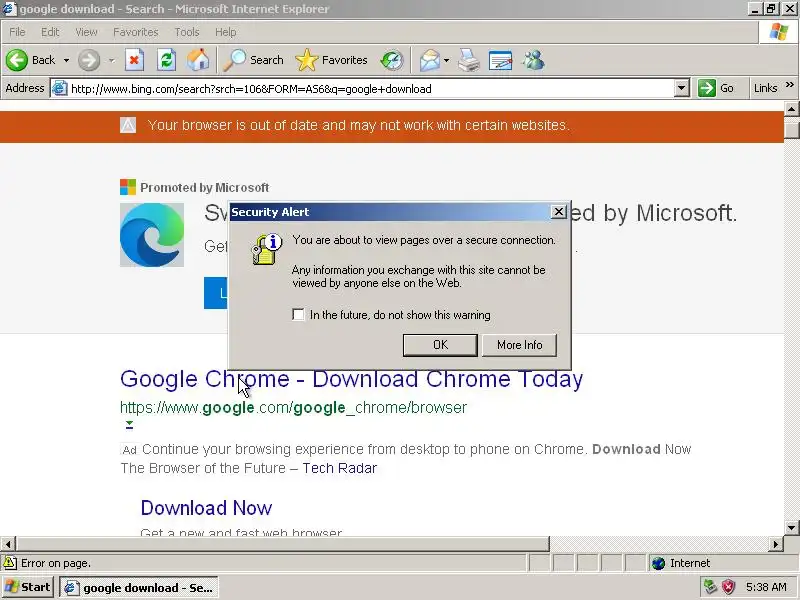Image resolution: width=800 pixels, height=600 pixels.
Task: Click the Edit page icon
Action: [501, 60]
